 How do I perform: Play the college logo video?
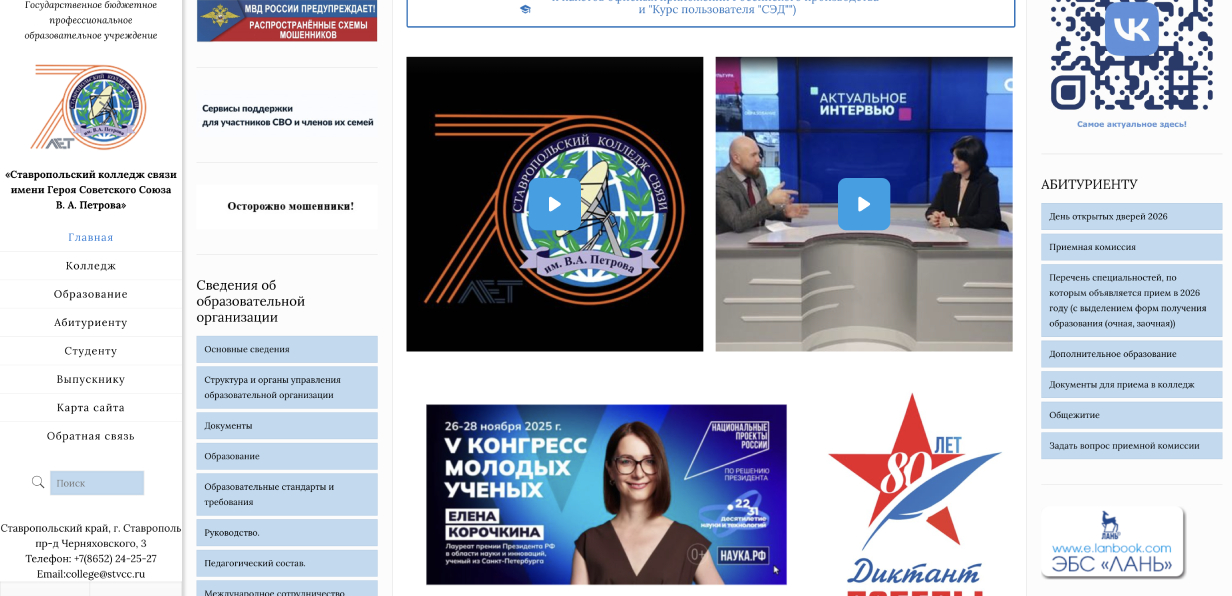click(x=554, y=204)
